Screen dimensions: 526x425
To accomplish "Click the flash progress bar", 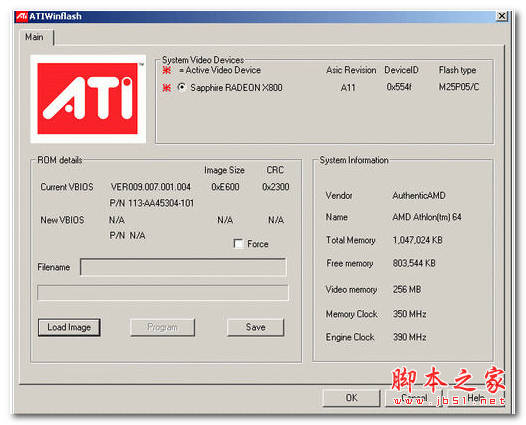I will click(x=163, y=293).
